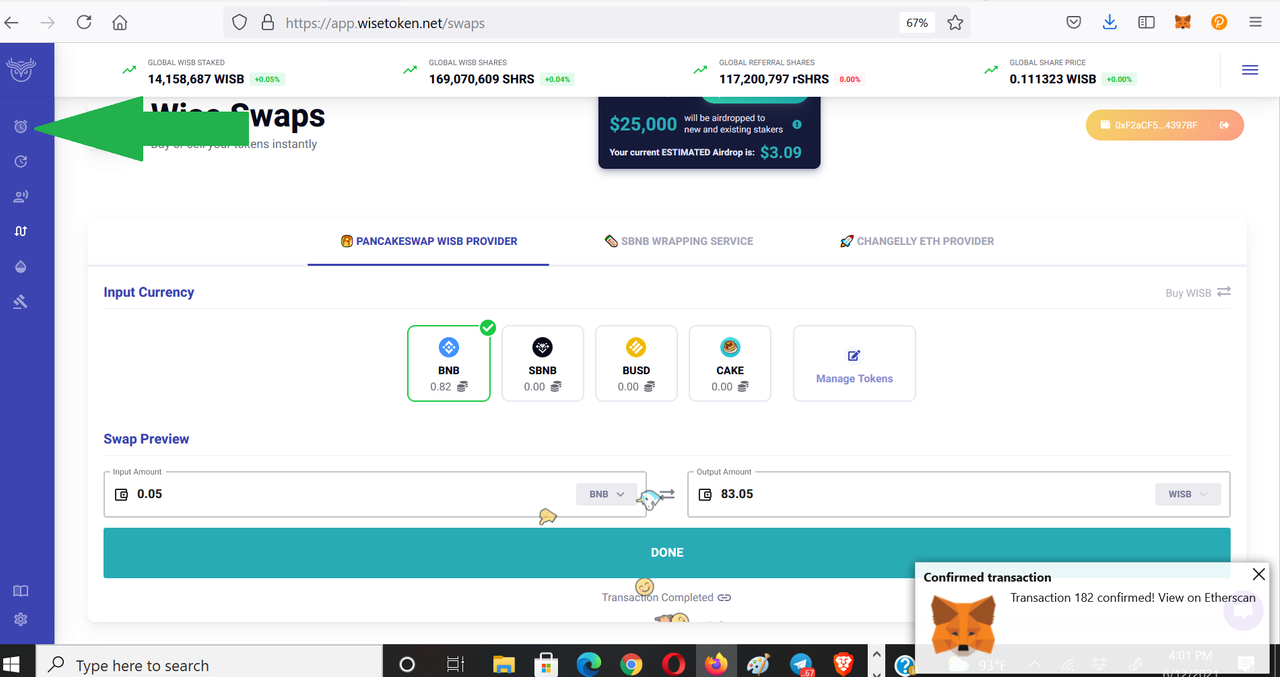The width and height of the screenshot is (1280, 677).
Task: Go back to the previous page
Action: (11, 22)
